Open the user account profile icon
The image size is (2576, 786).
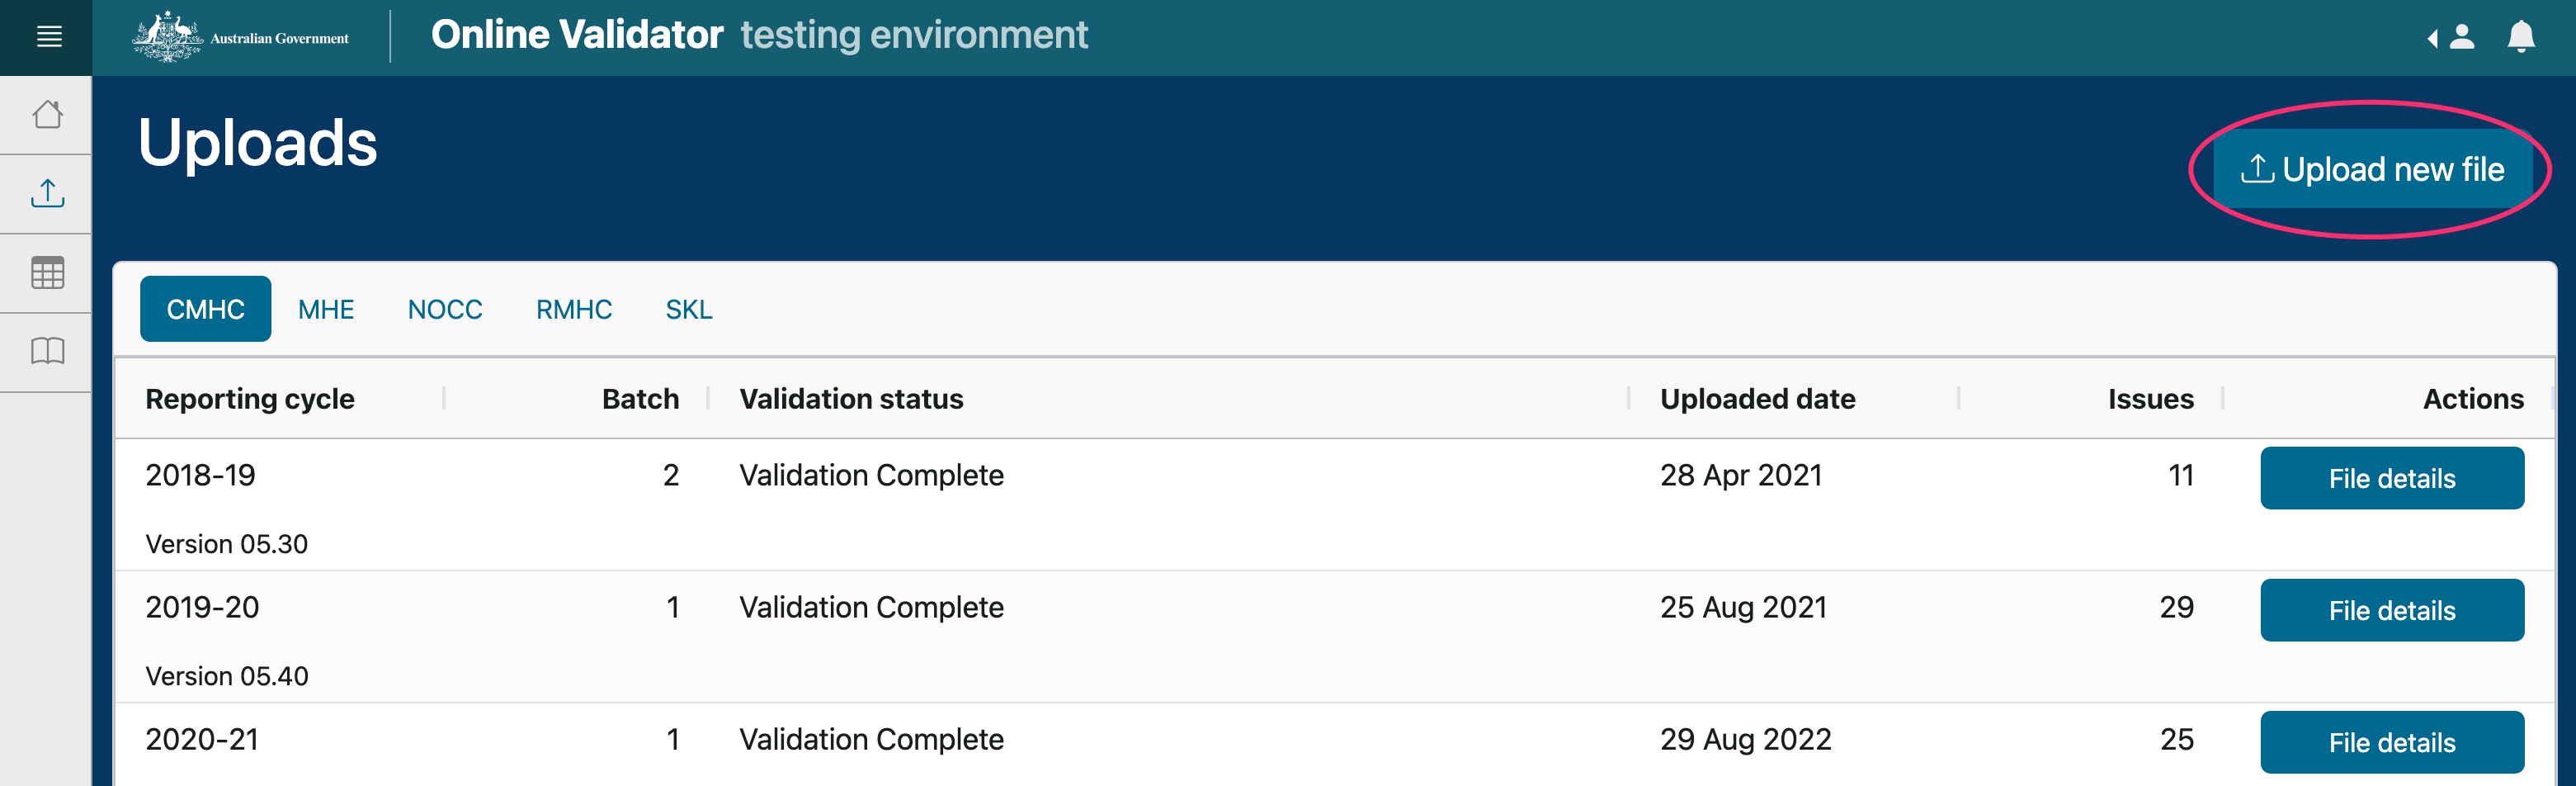click(x=2461, y=37)
